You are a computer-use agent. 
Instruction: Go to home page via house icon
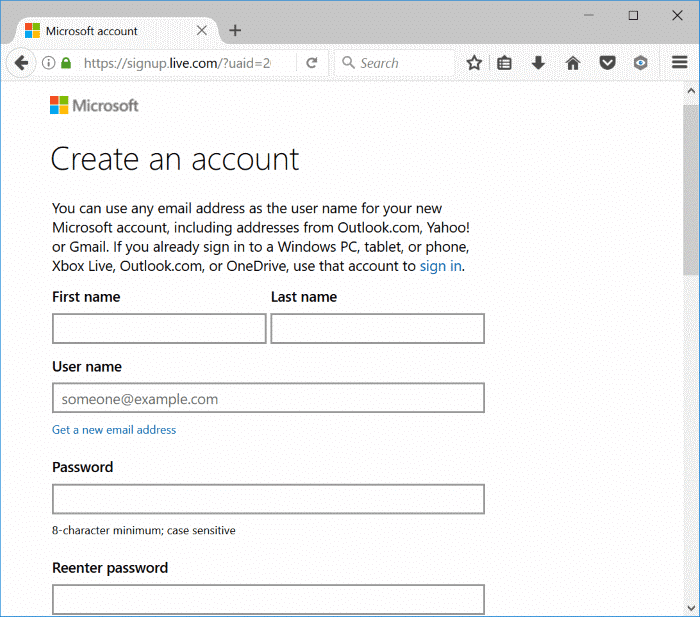coord(573,63)
